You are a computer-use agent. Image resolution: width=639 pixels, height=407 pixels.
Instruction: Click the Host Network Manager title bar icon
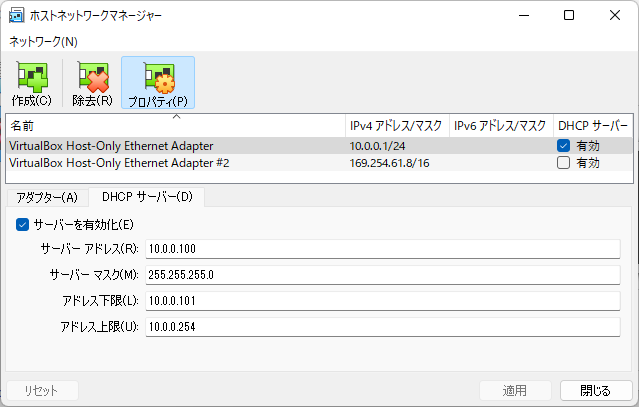[16, 15]
